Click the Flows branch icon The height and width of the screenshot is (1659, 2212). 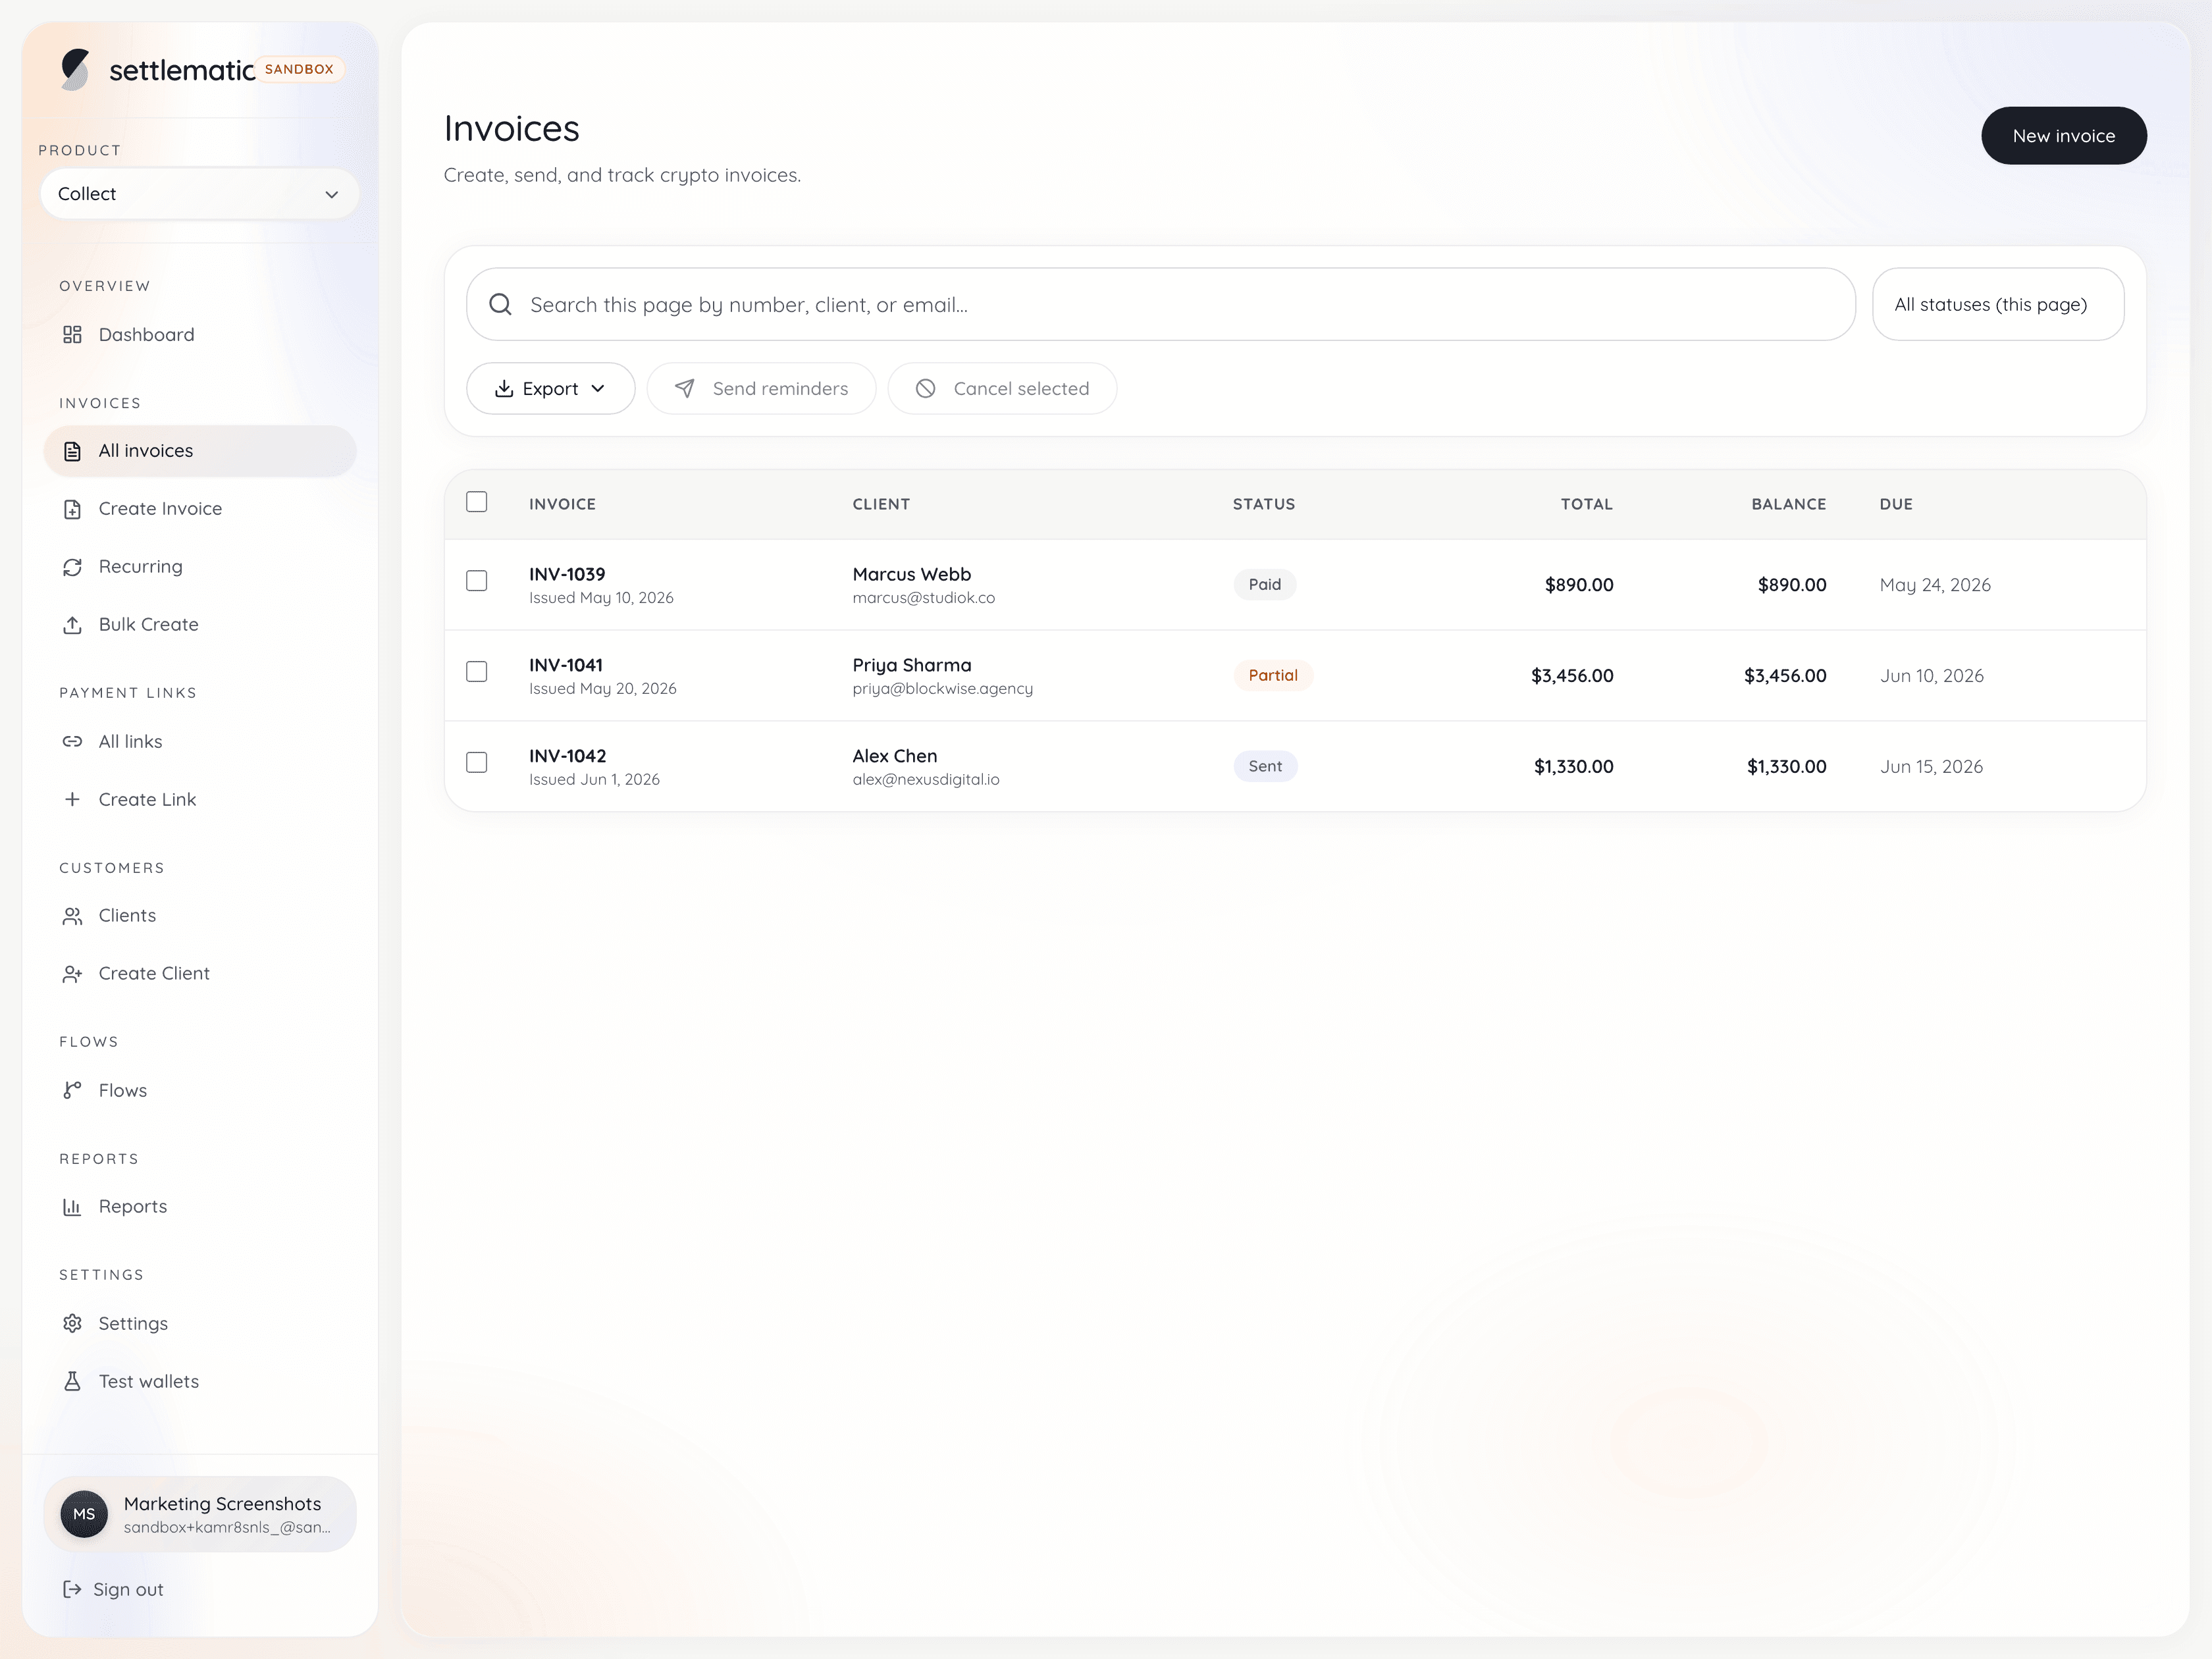click(72, 1090)
